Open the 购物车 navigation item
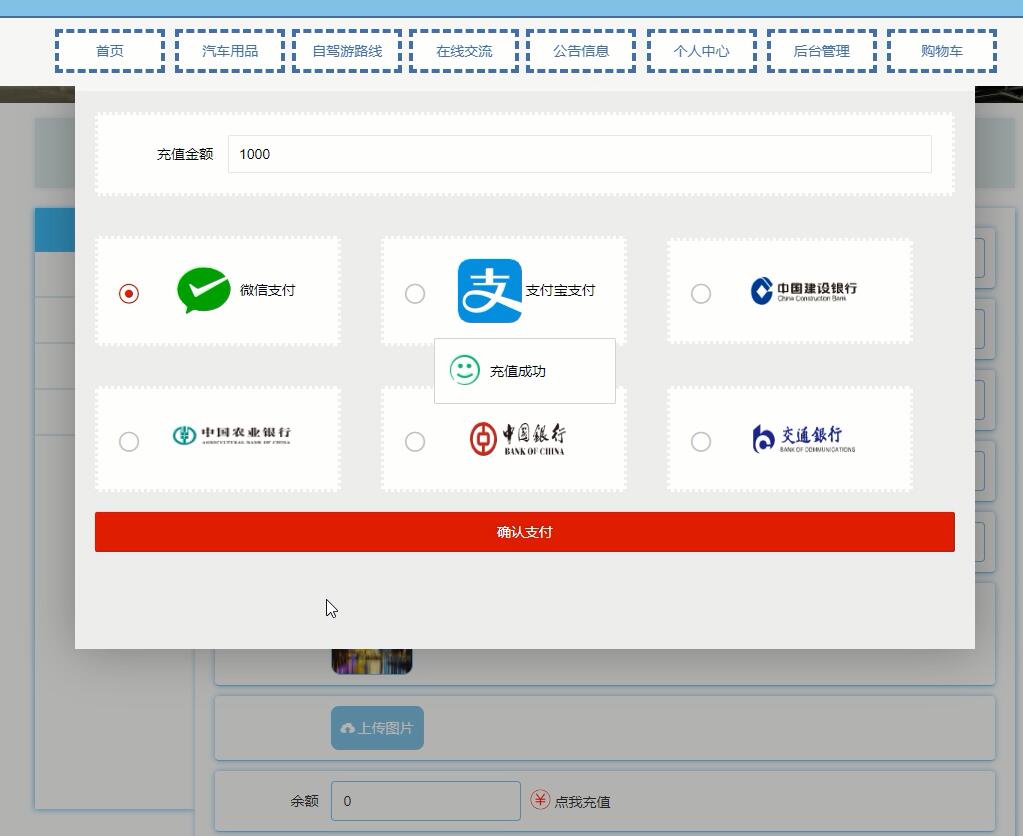Image resolution: width=1023 pixels, height=836 pixels. (x=941, y=51)
